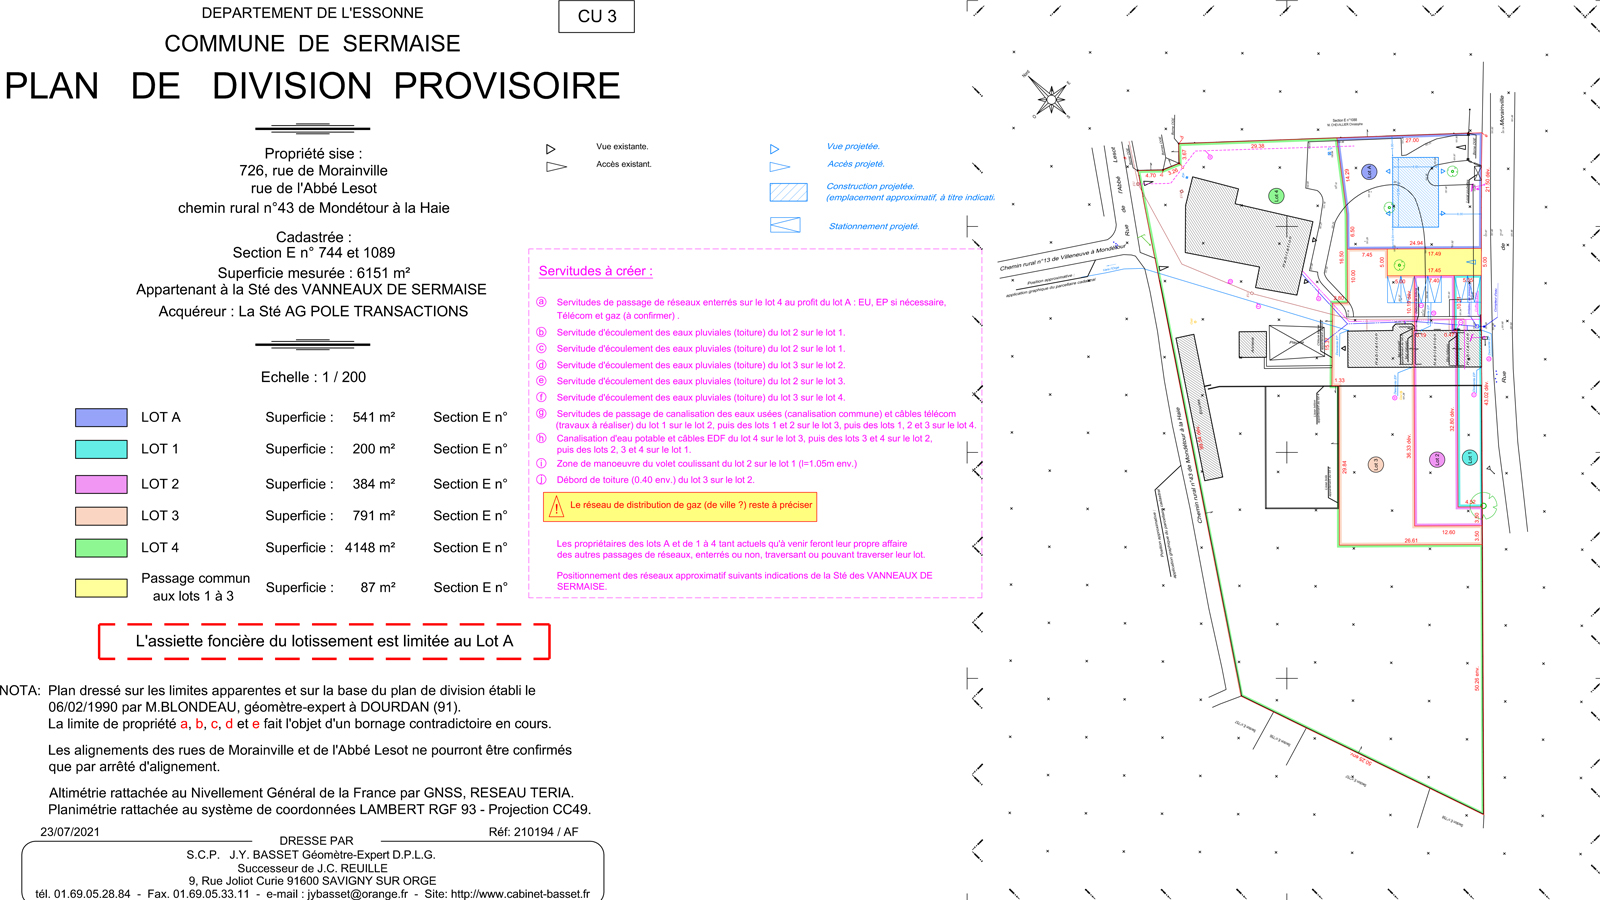Viewport: 1600px width, 900px height.
Task: Click the peach 'Lot 3' circle on map
Action: (1376, 464)
